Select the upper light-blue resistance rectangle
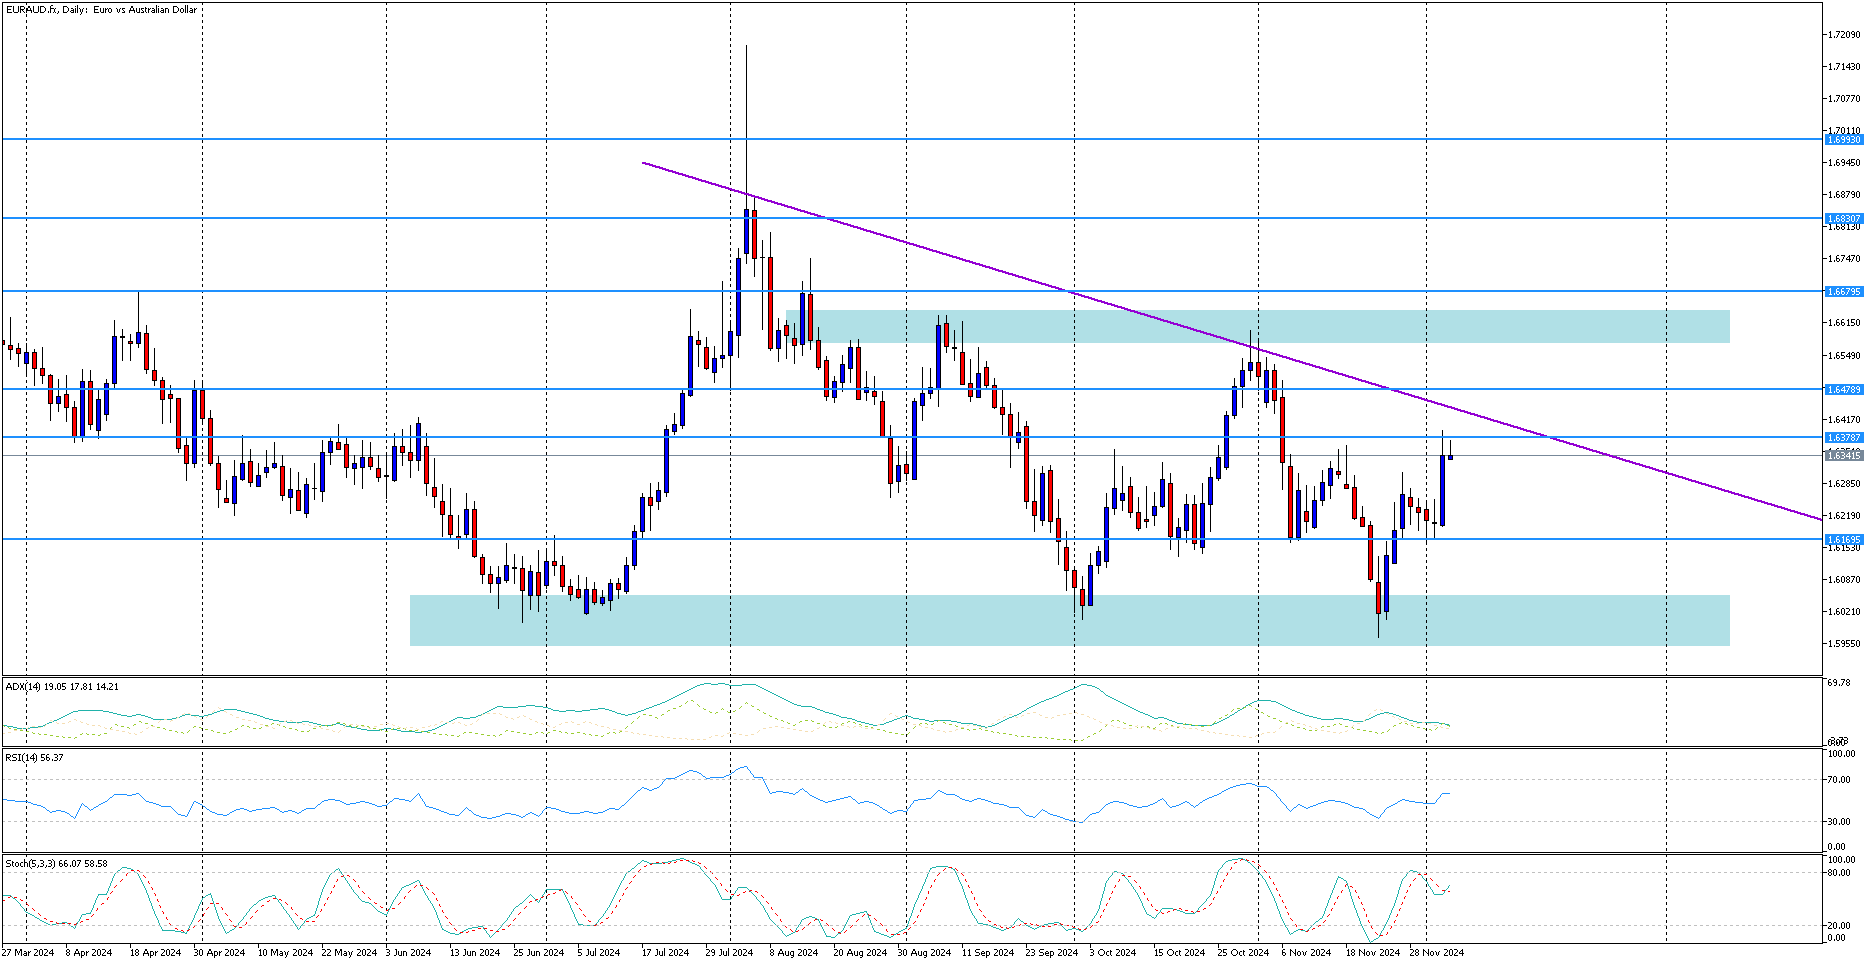This screenshot has height=964, width=1875. click(1258, 327)
